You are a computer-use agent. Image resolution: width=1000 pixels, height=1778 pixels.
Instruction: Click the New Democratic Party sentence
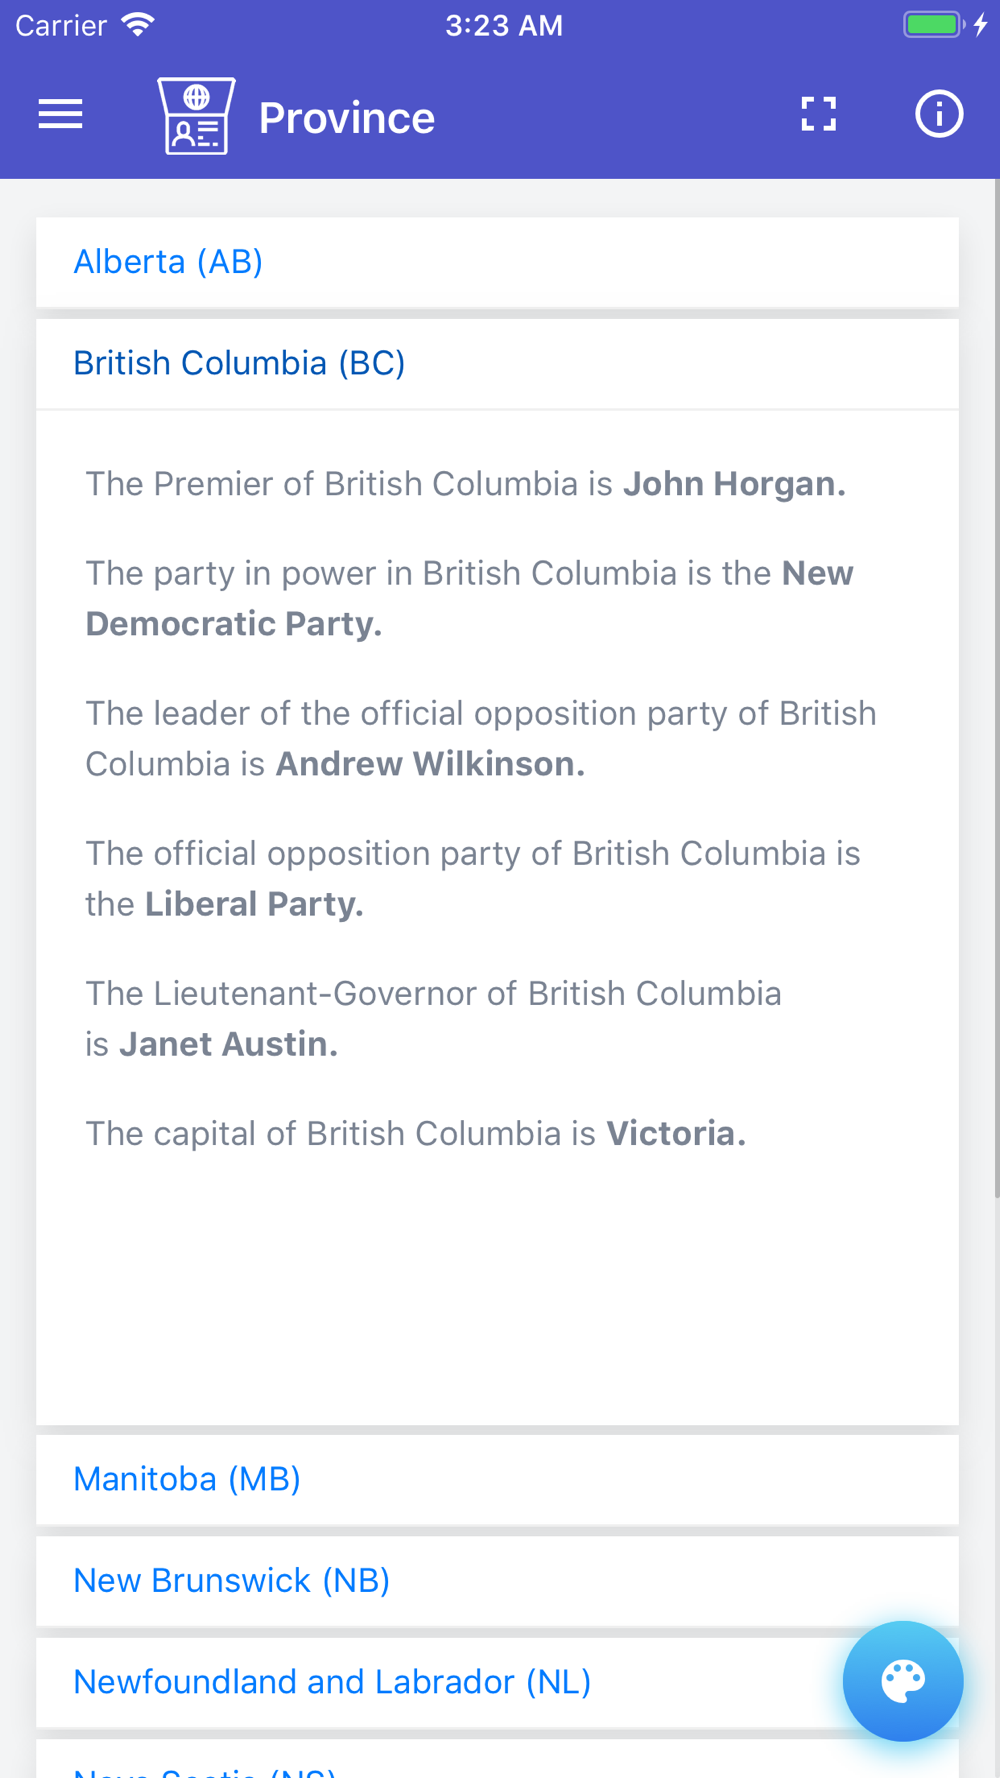click(469, 598)
